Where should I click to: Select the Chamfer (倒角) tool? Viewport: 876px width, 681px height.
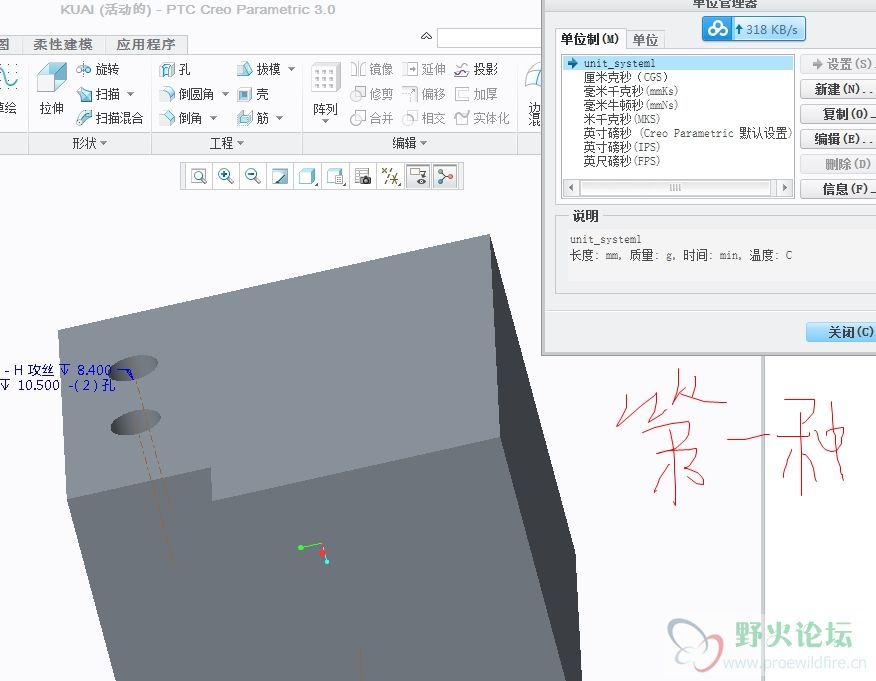[182, 118]
